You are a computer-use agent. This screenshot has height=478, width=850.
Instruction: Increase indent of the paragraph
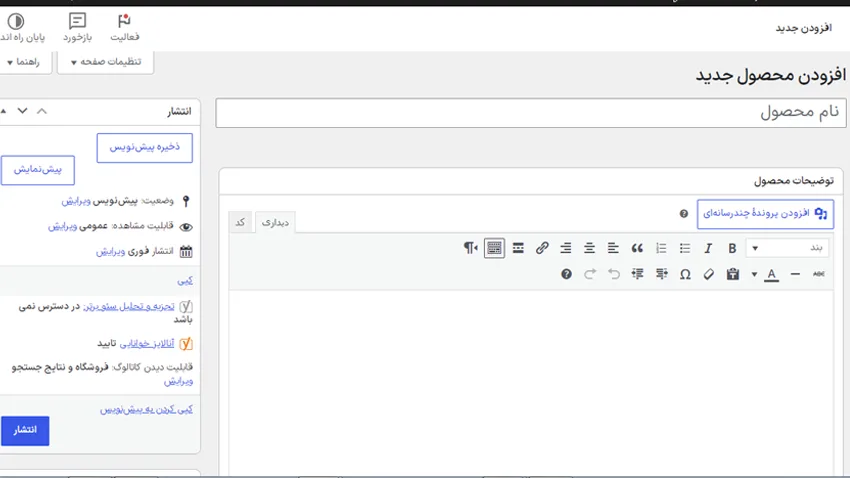638,274
